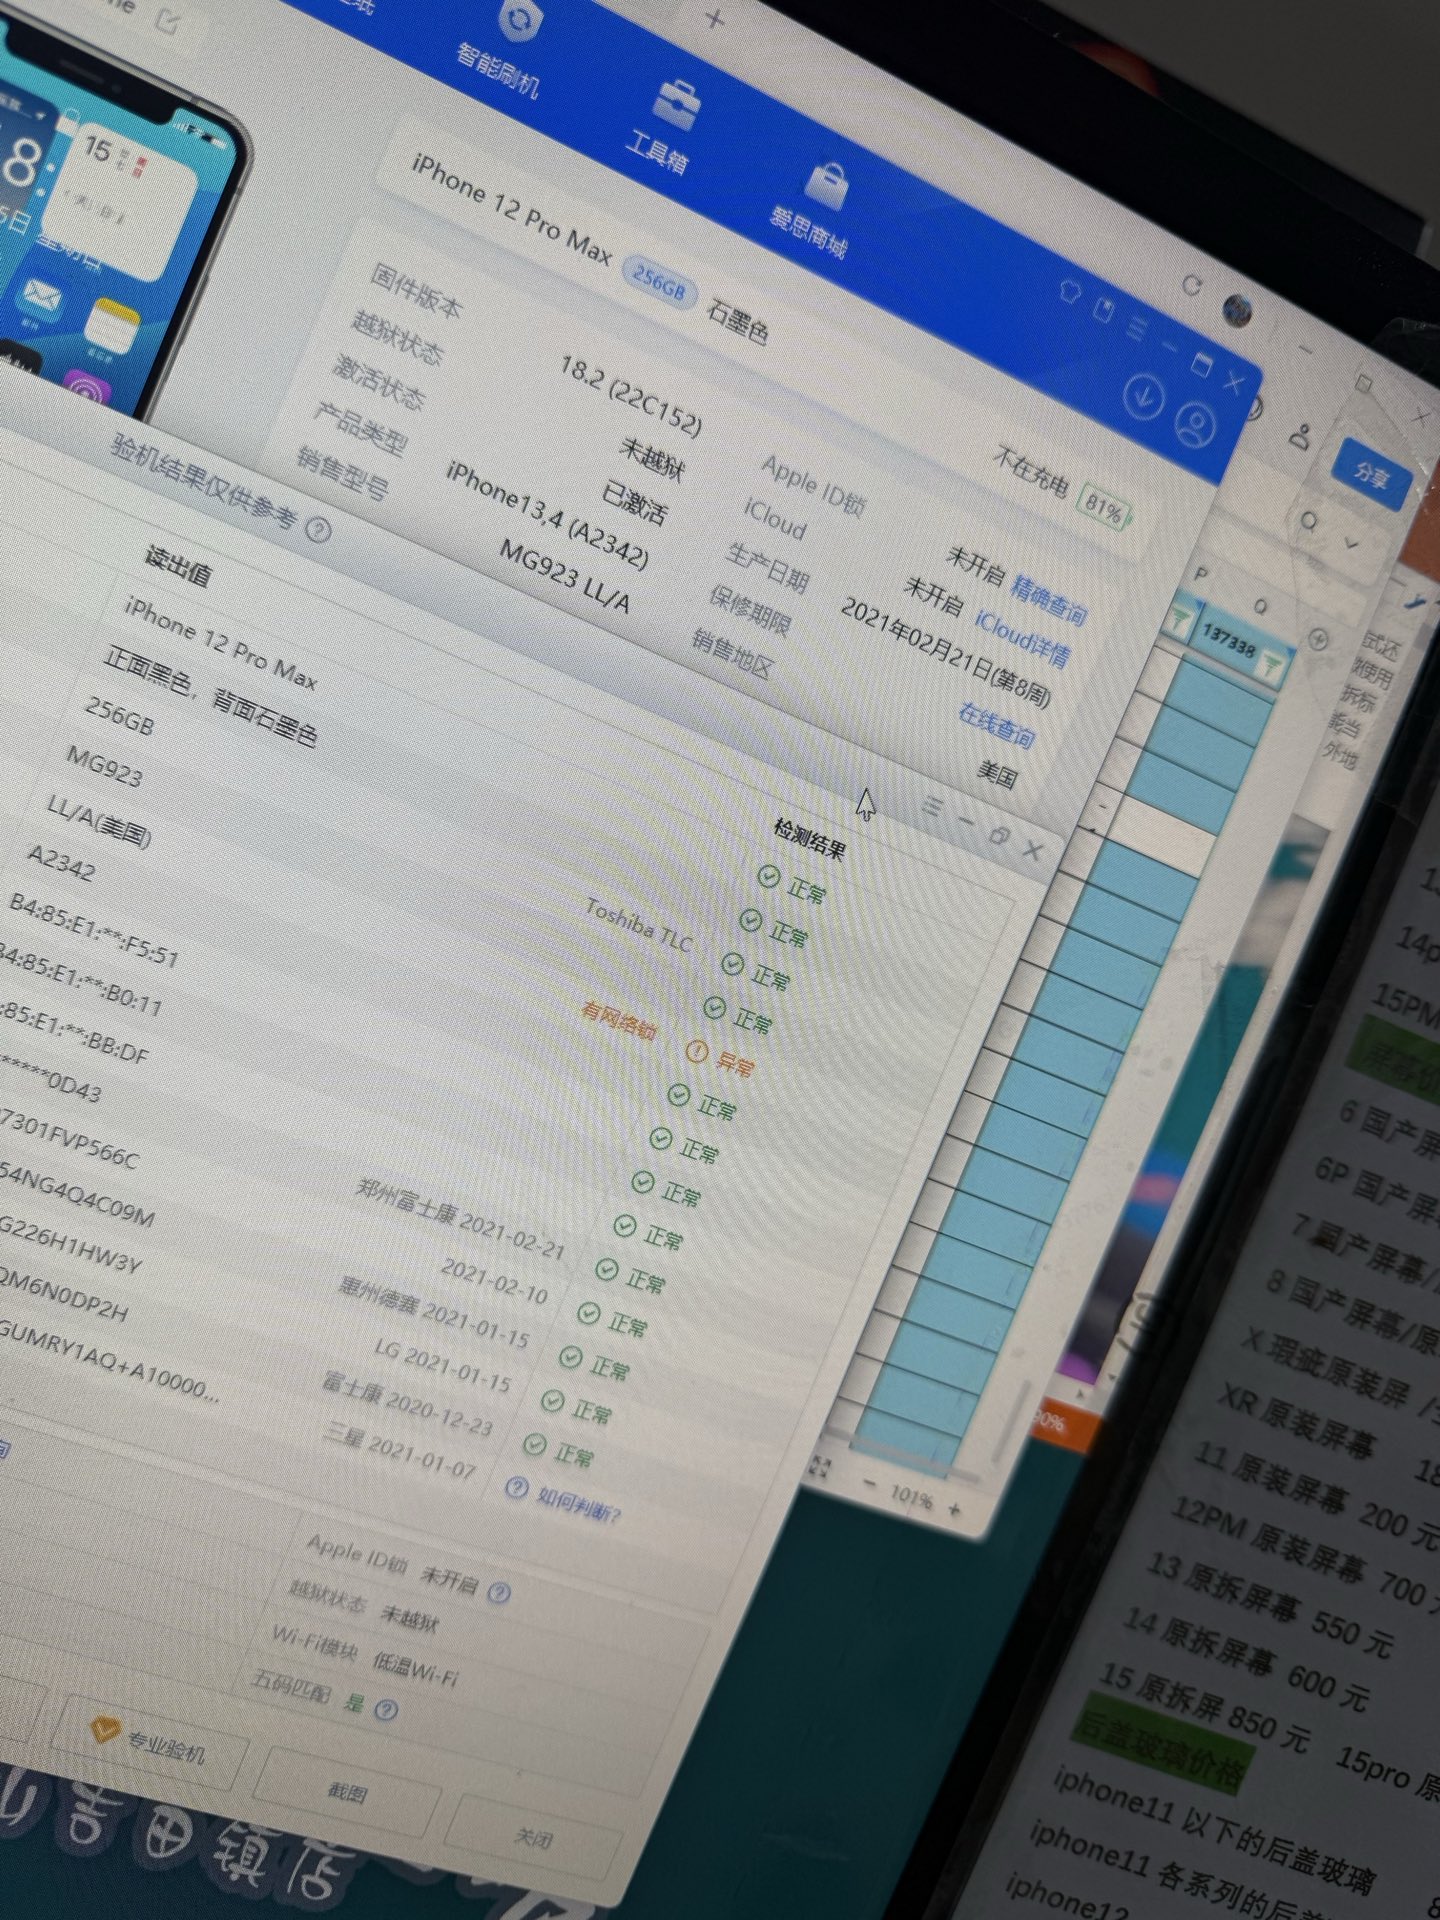This screenshot has width=1440, height=1920.
Task: Open the filter dropdown under column P
Action: pyautogui.click(x=1180, y=621)
